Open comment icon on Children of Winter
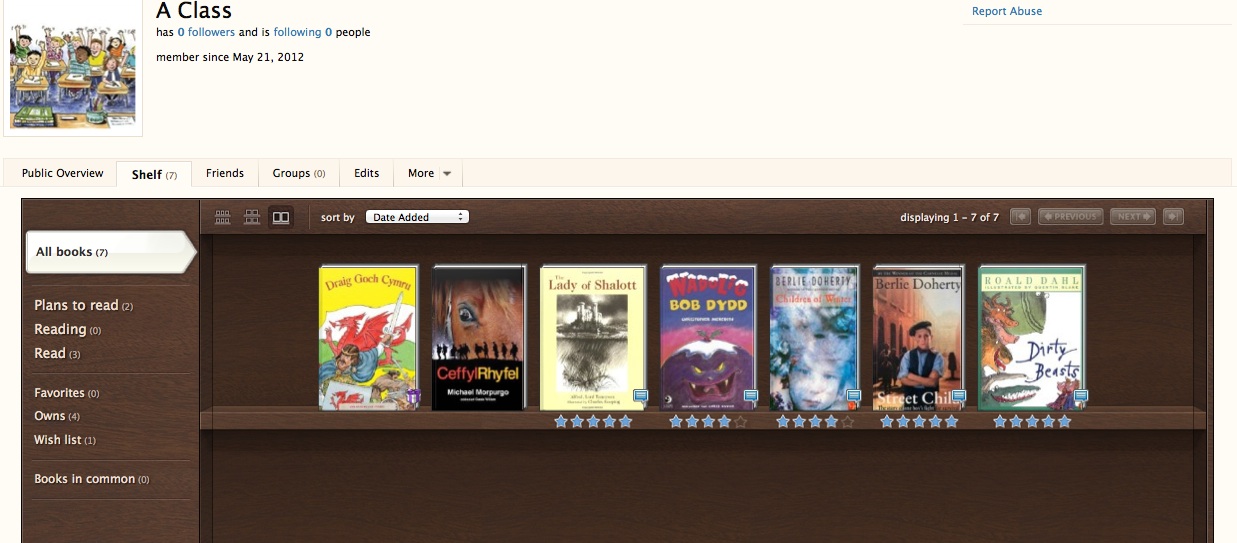The image size is (1237, 543). point(853,397)
